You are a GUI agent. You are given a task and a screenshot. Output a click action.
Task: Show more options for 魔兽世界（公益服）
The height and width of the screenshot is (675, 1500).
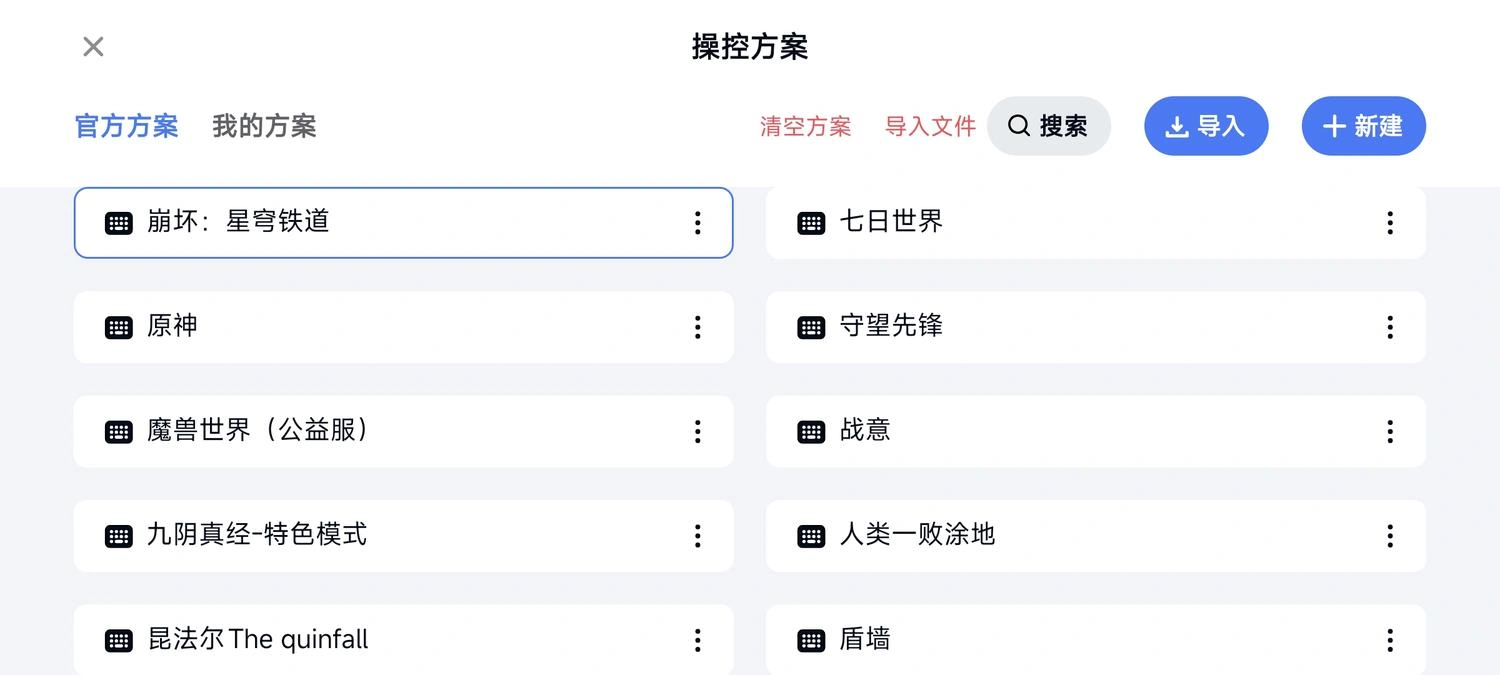click(697, 431)
